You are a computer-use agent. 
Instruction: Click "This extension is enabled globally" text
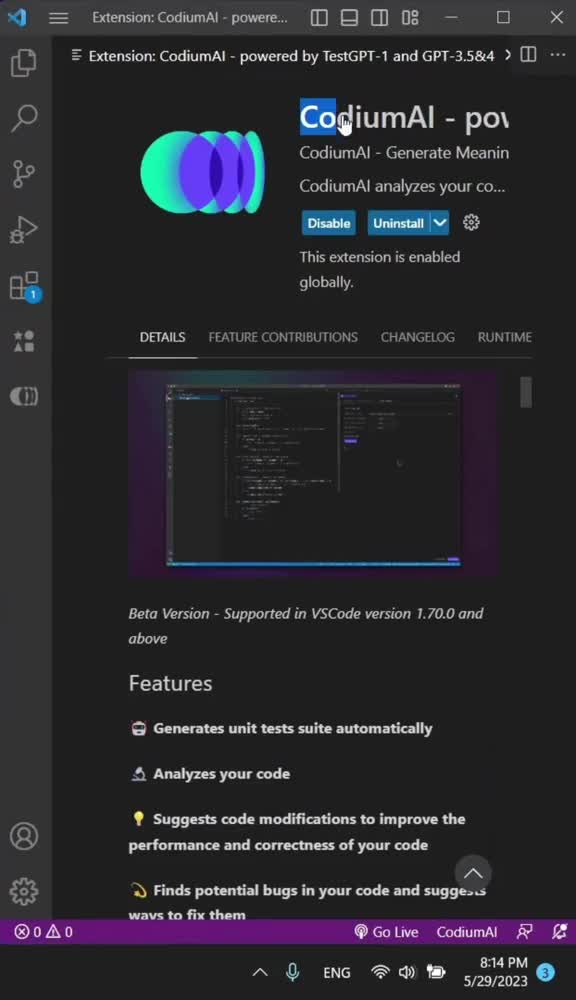380,269
